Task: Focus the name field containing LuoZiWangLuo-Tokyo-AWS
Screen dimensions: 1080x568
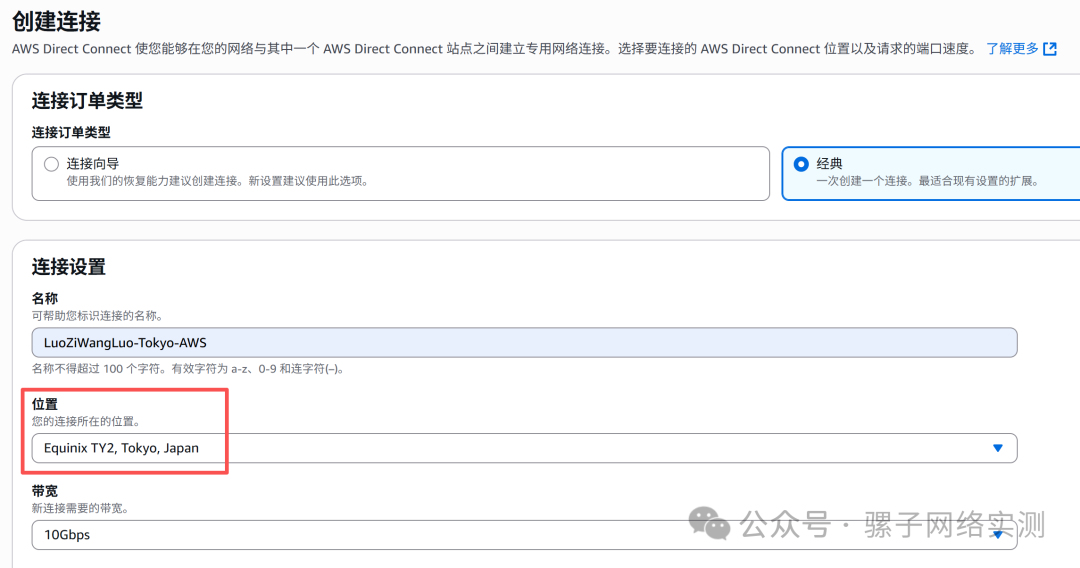Action: pyautogui.click(x=523, y=343)
